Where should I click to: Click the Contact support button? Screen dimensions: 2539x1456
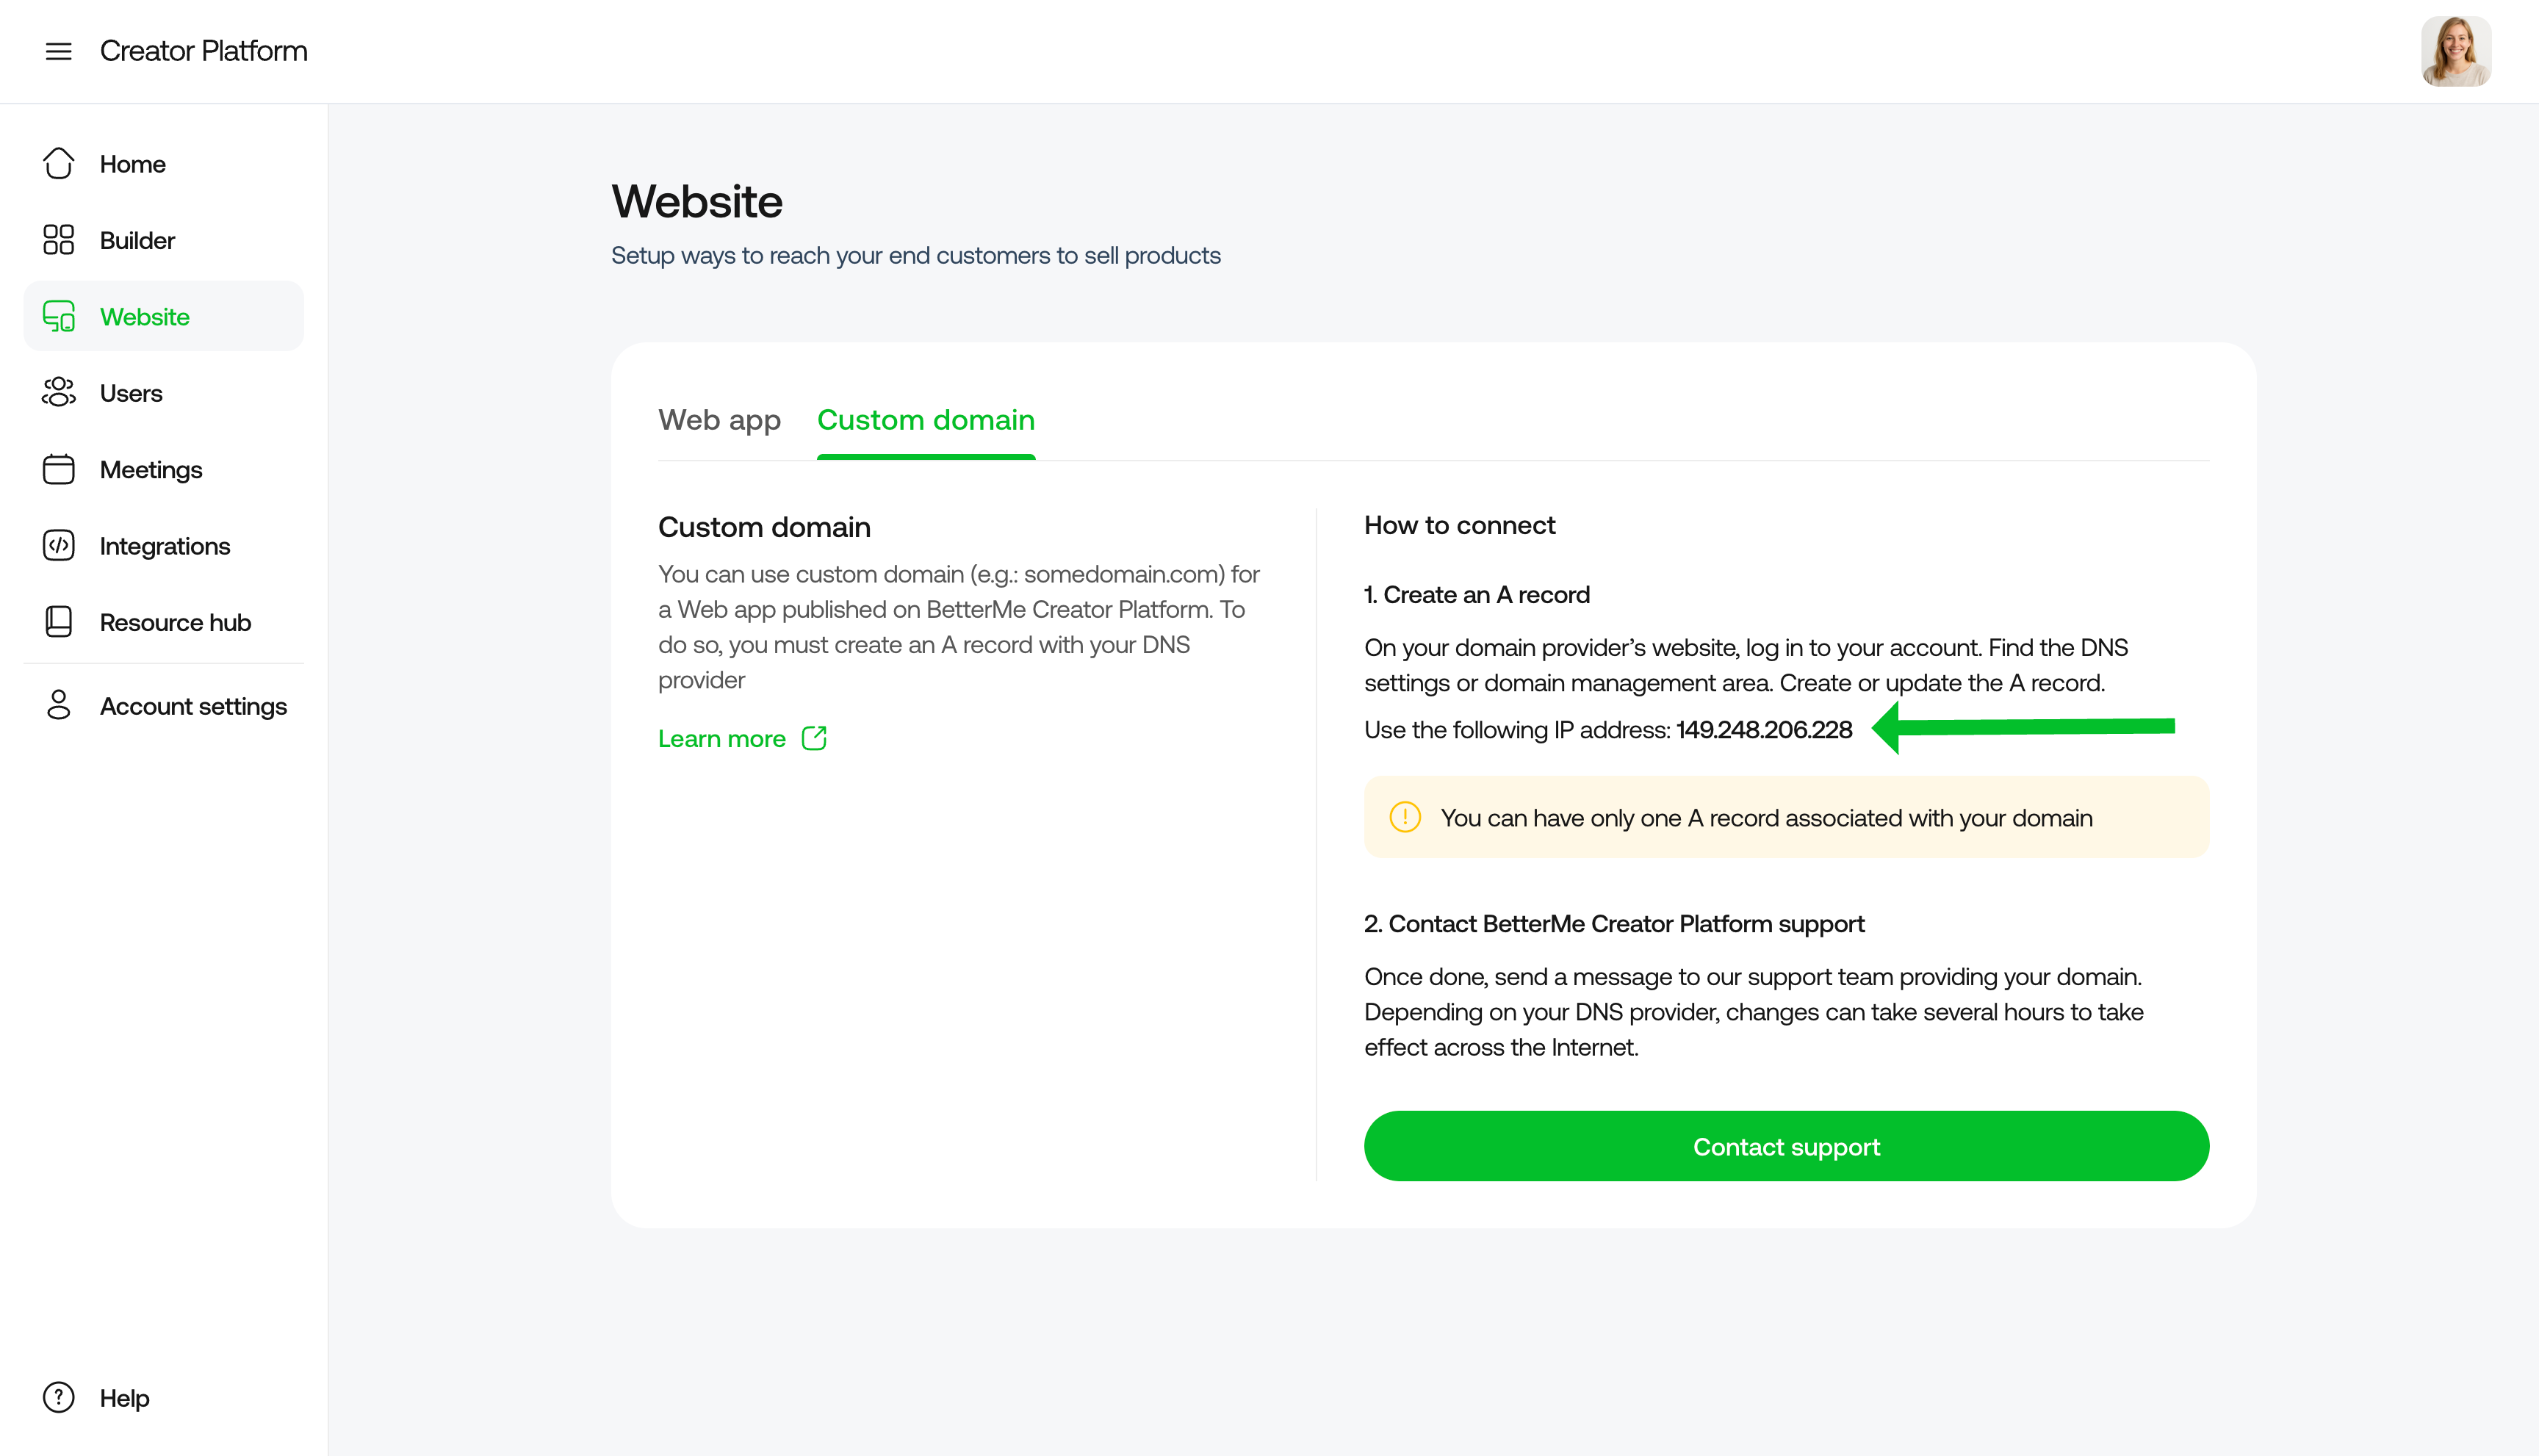[1785, 1146]
